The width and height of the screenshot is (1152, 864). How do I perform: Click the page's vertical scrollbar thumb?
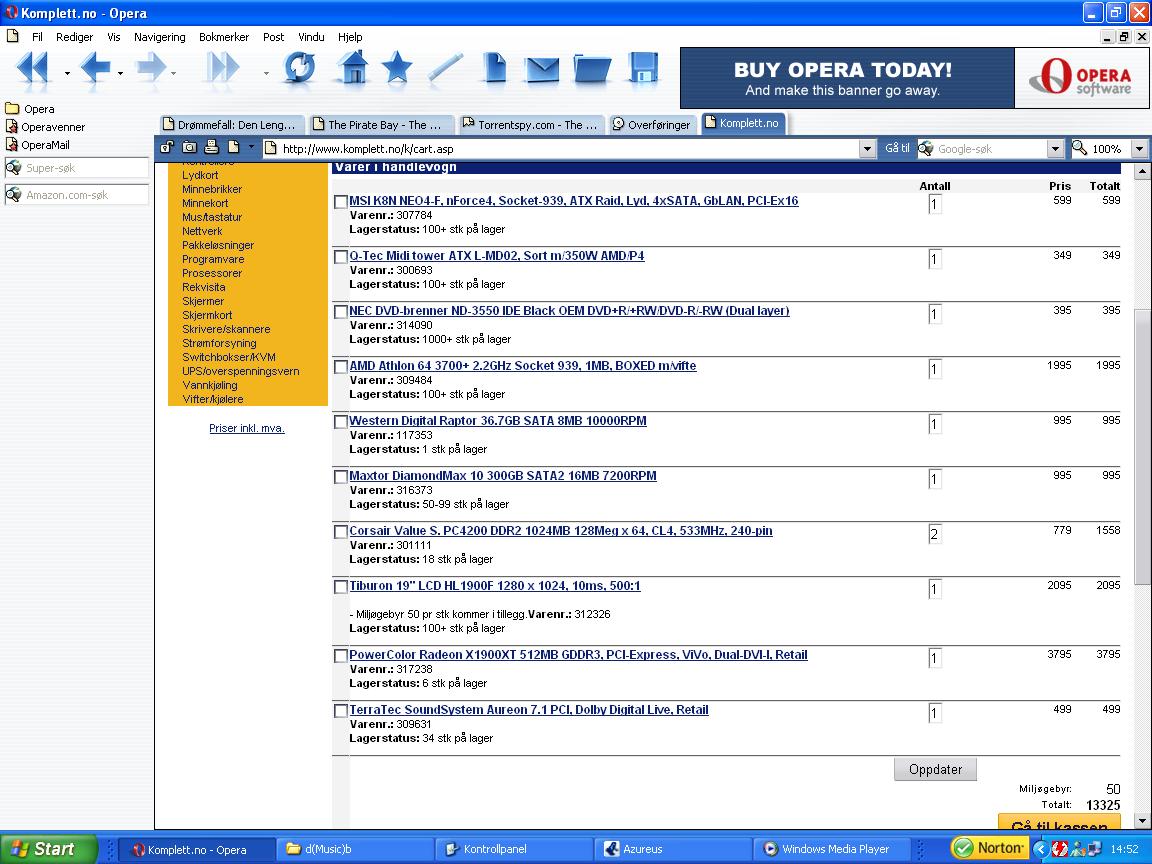(1142, 447)
